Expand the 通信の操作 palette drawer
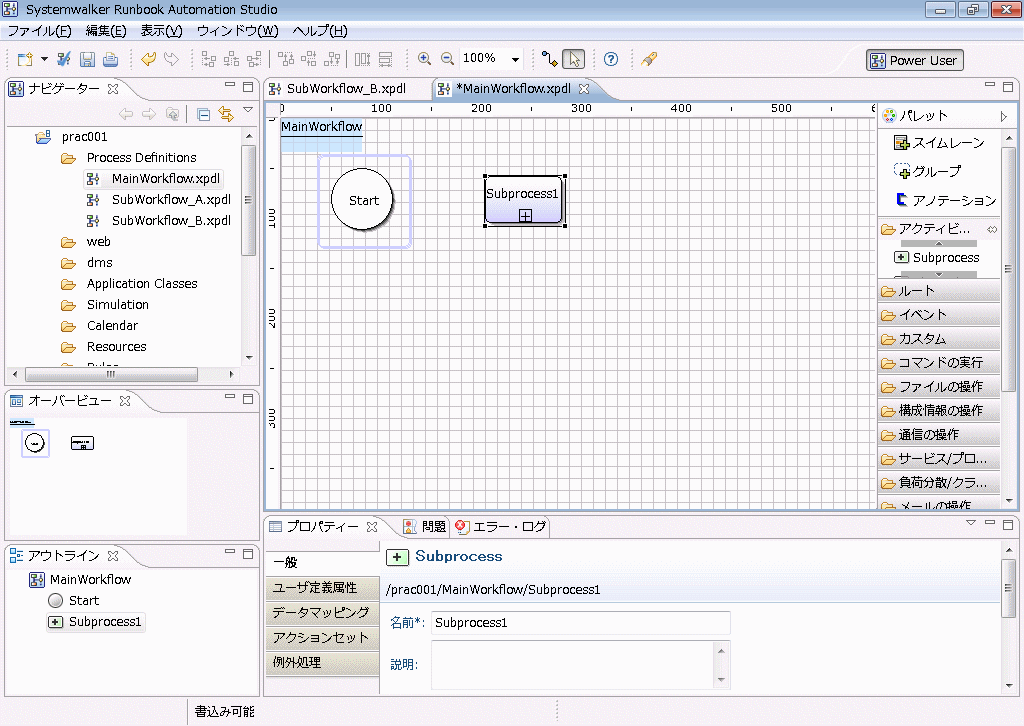Screen dimensions: 1024x726 click(x=939, y=435)
